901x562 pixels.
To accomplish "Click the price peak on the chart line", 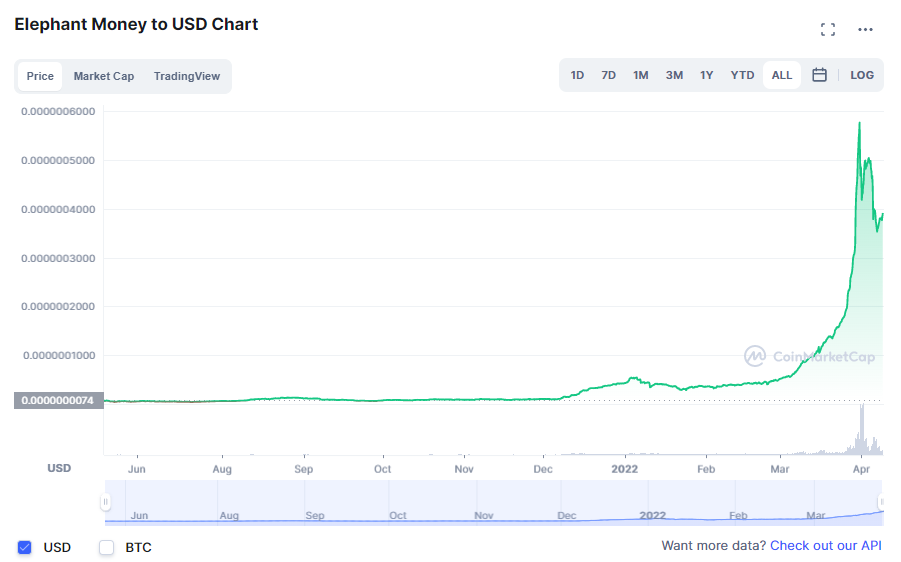I will pyautogui.click(x=860, y=123).
